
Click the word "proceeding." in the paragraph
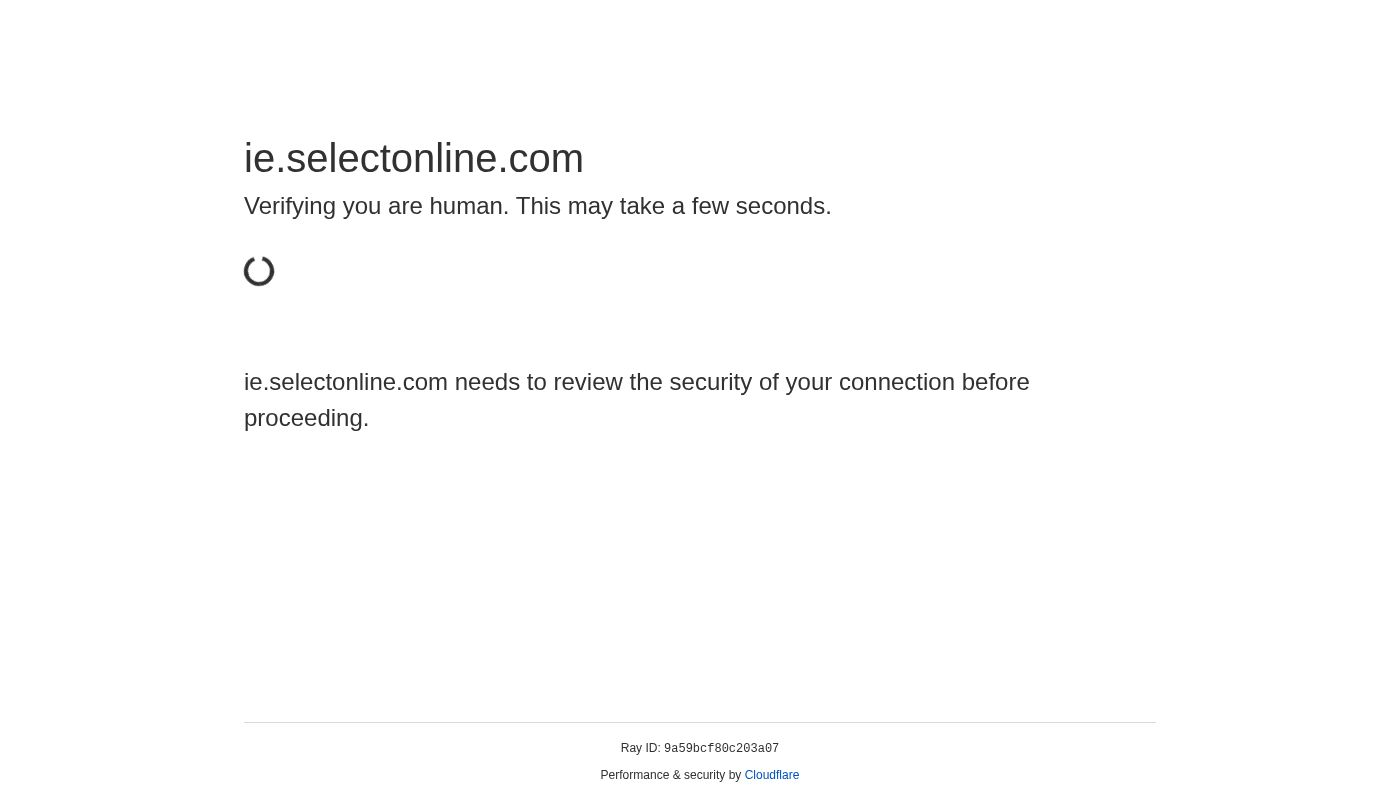[x=306, y=418]
